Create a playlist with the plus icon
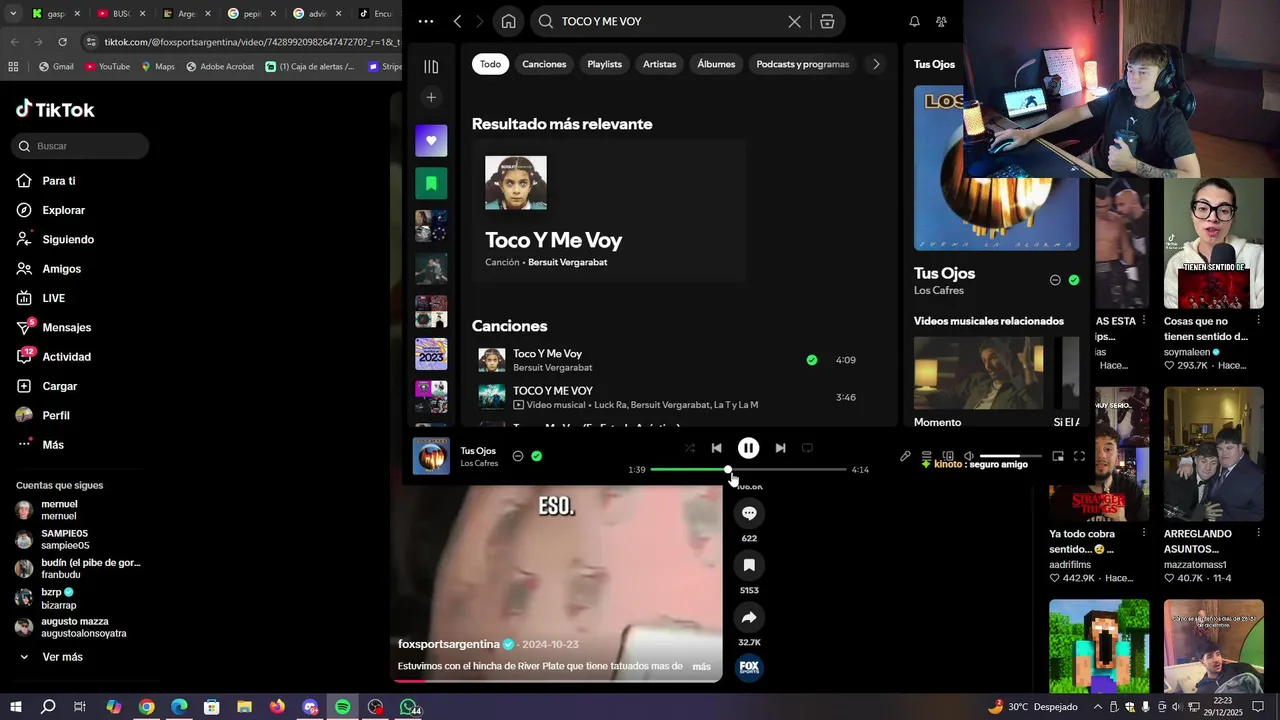This screenshot has height=720, width=1280. click(431, 97)
